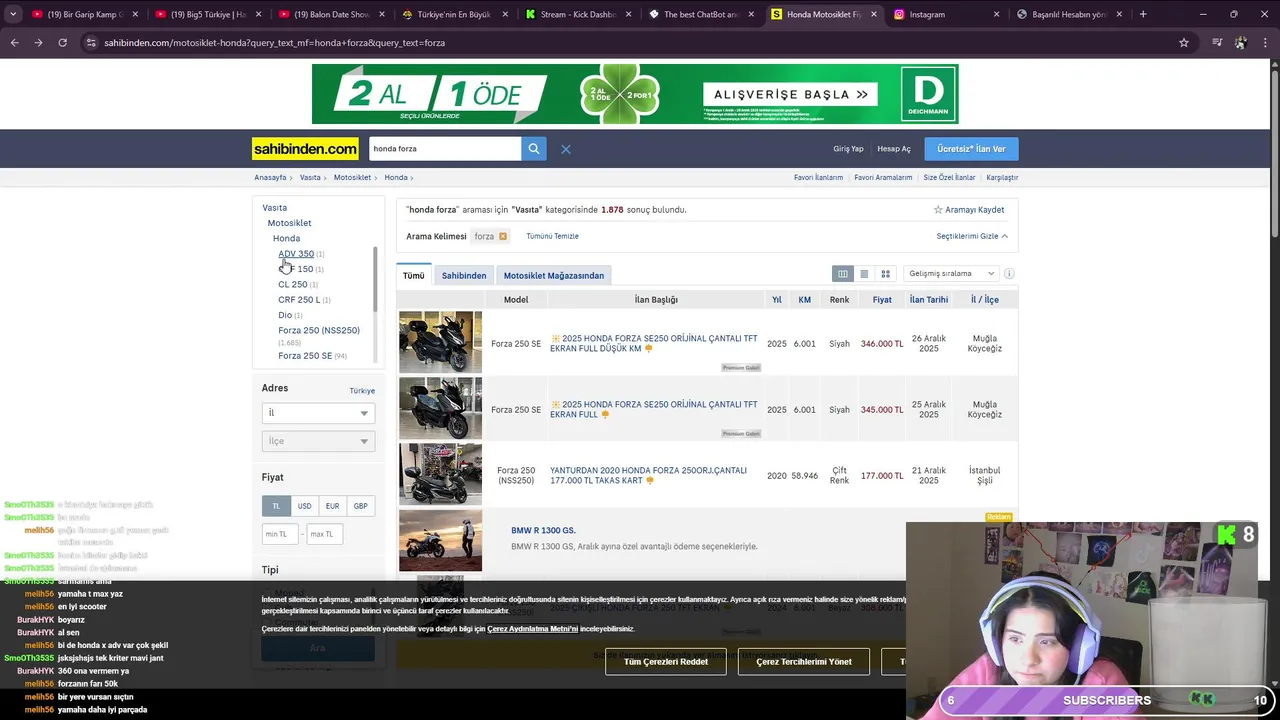Screen dimensions: 1280x720
Task: Open the Karşılaştır link
Action: point(1002,177)
